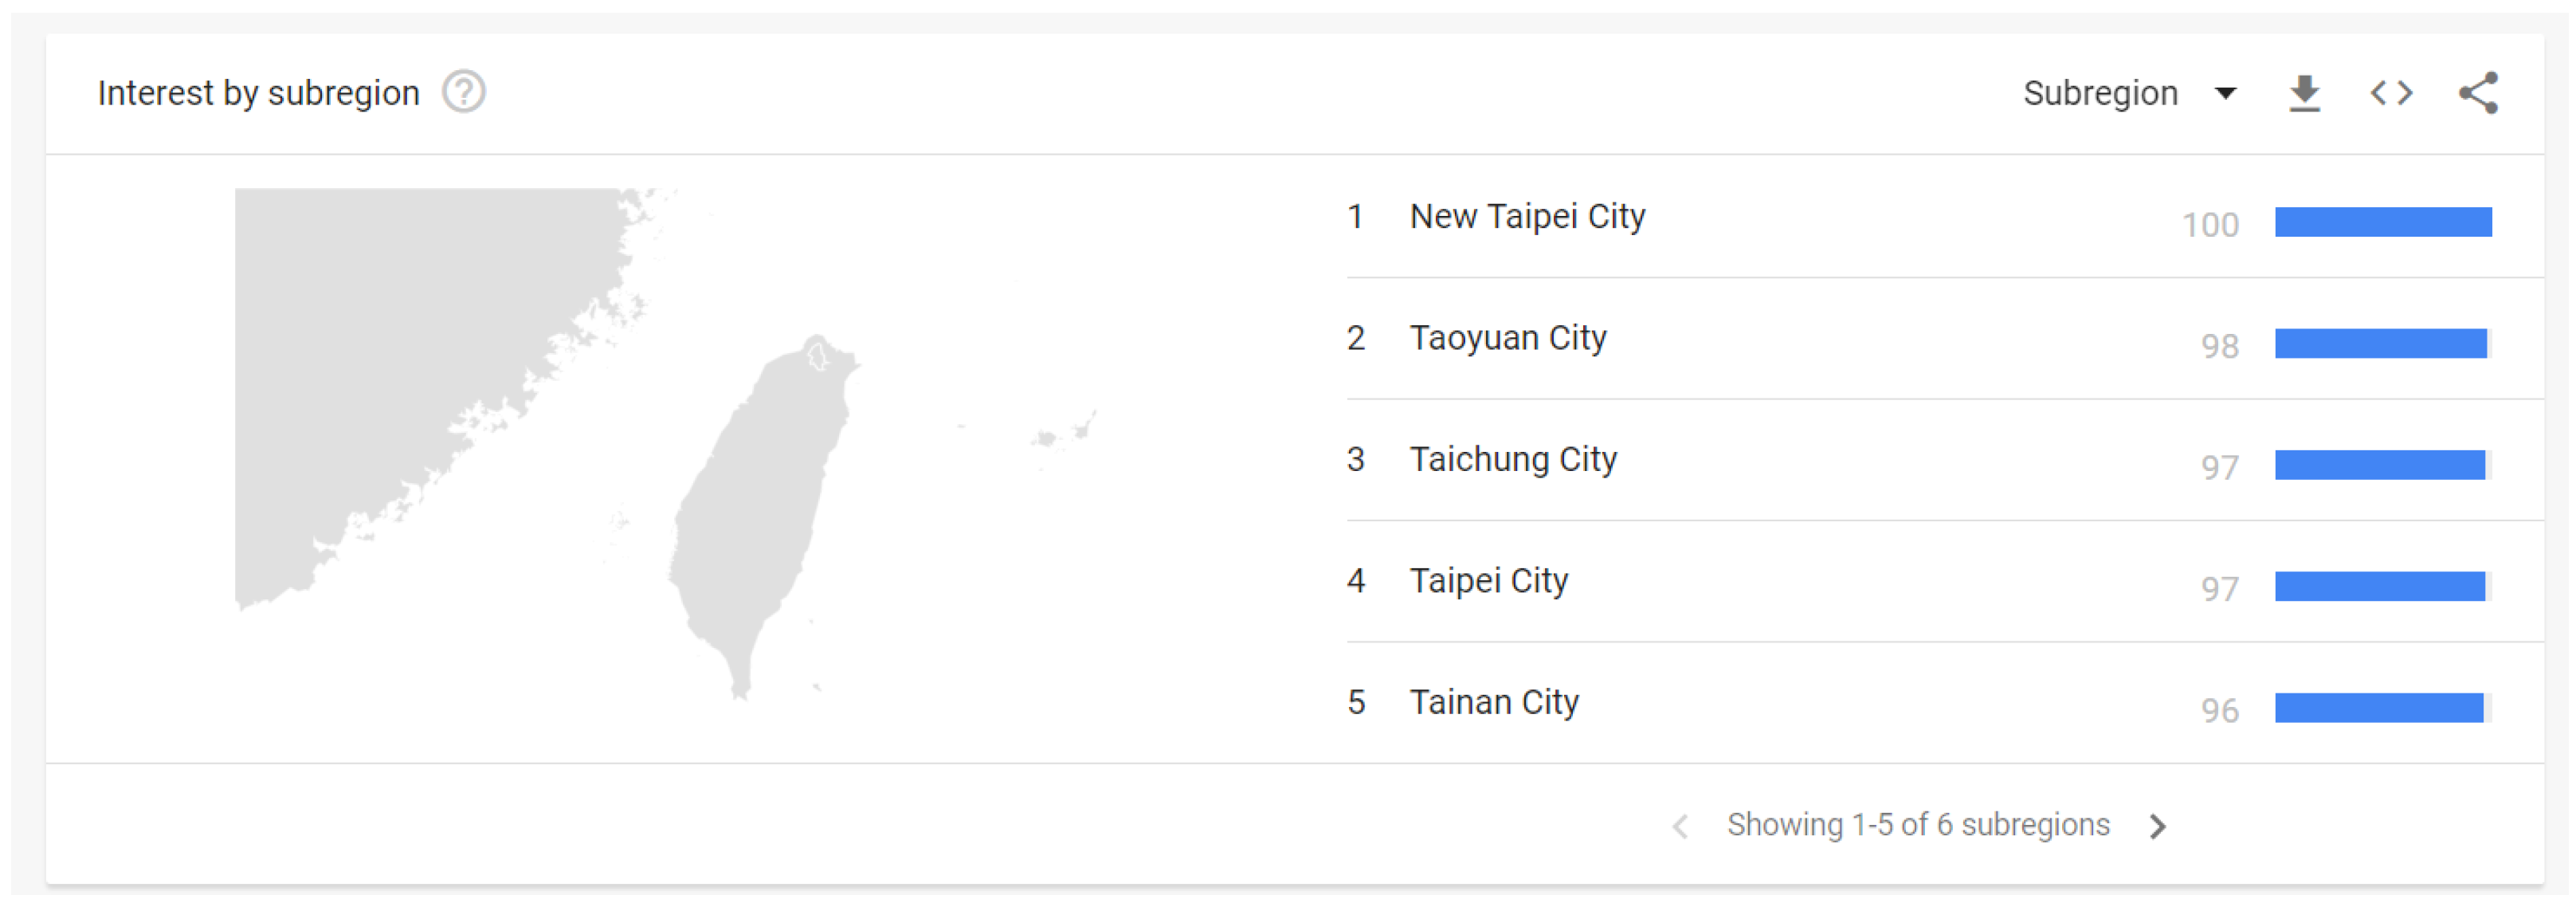This screenshot has width=2576, height=903.
Task: Click the help question mark icon
Action: pyautogui.click(x=464, y=93)
